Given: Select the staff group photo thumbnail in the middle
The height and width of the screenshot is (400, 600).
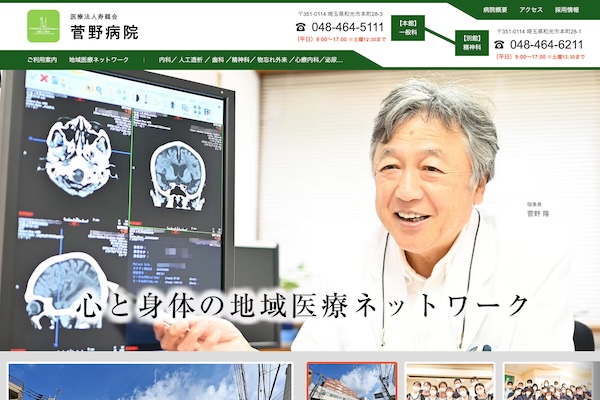Looking at the screenshot, I should (x=450, y=381).
